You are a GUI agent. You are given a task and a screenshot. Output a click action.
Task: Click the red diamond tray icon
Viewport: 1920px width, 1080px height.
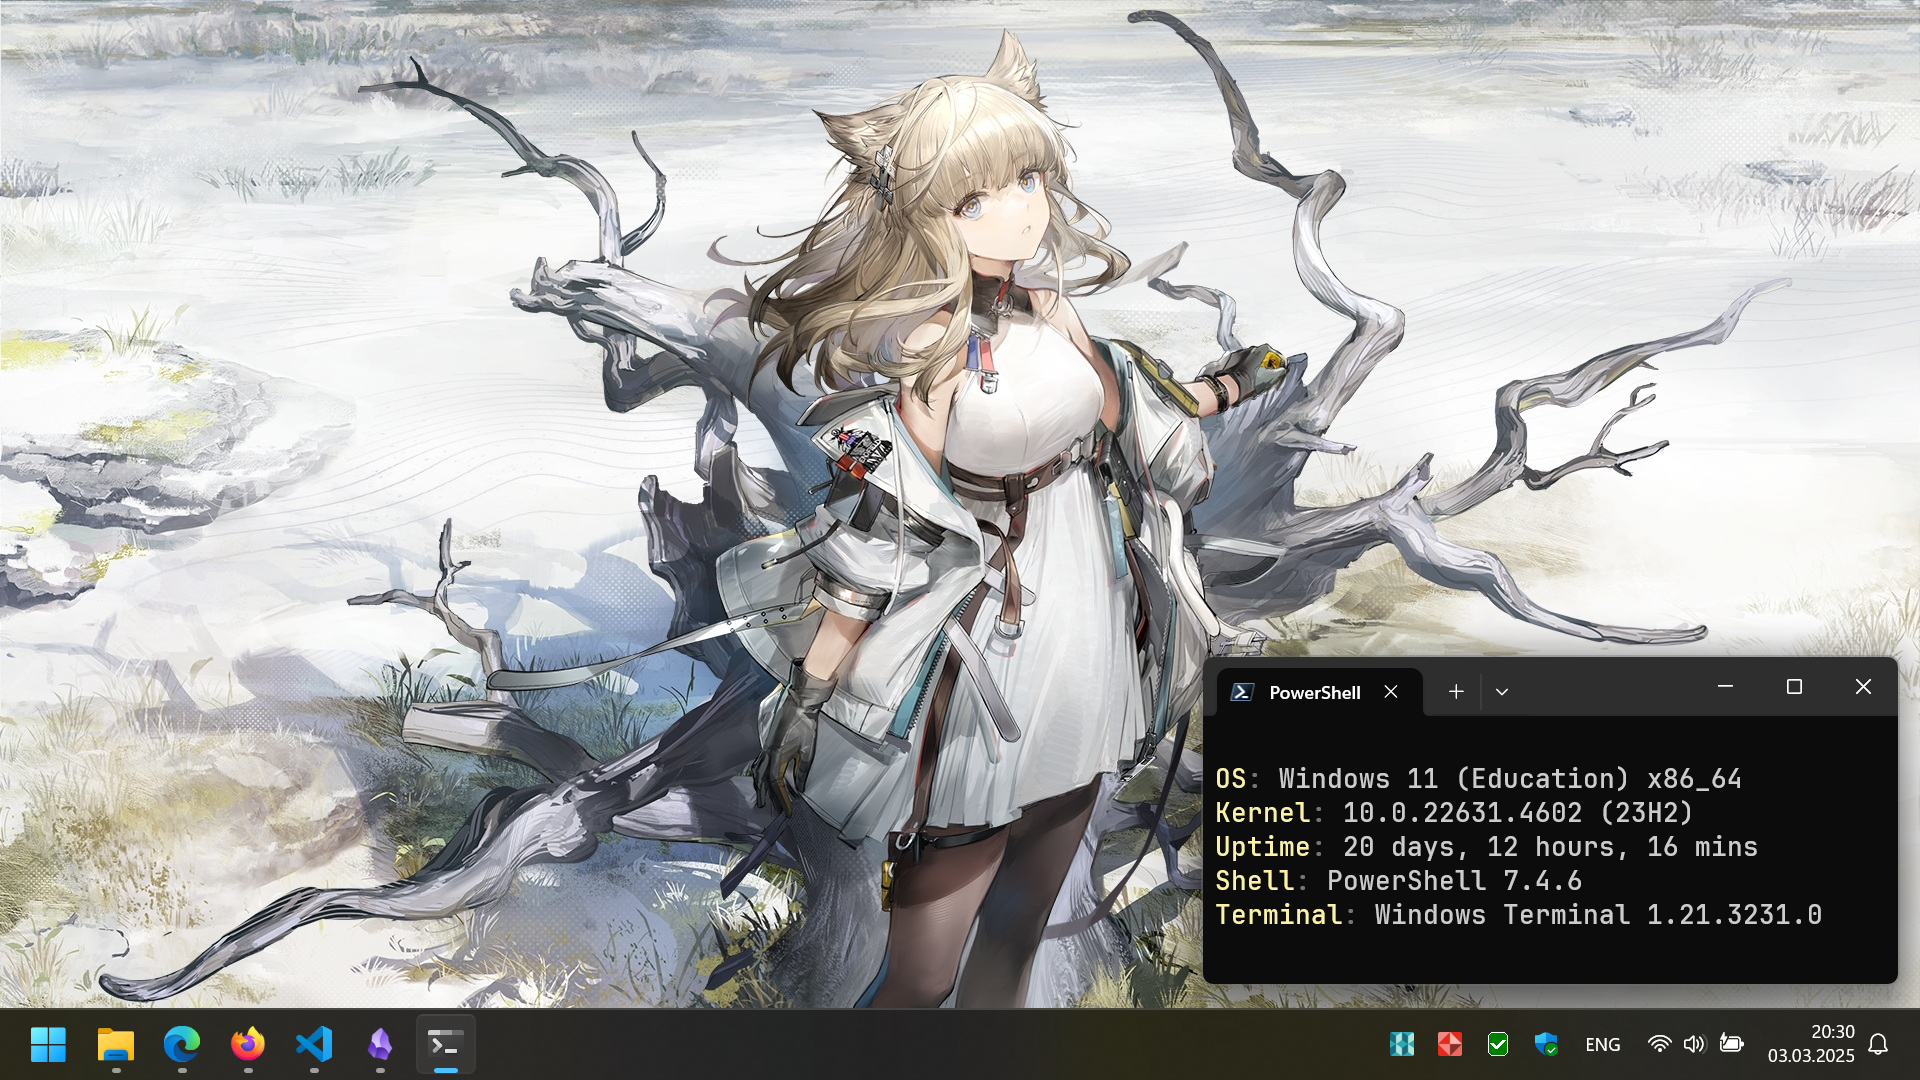[x=1450, y=1044]
